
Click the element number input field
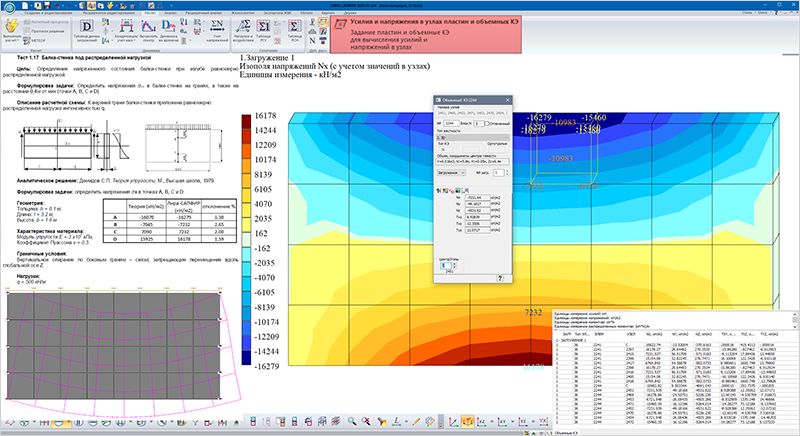[x=451, y=123]
